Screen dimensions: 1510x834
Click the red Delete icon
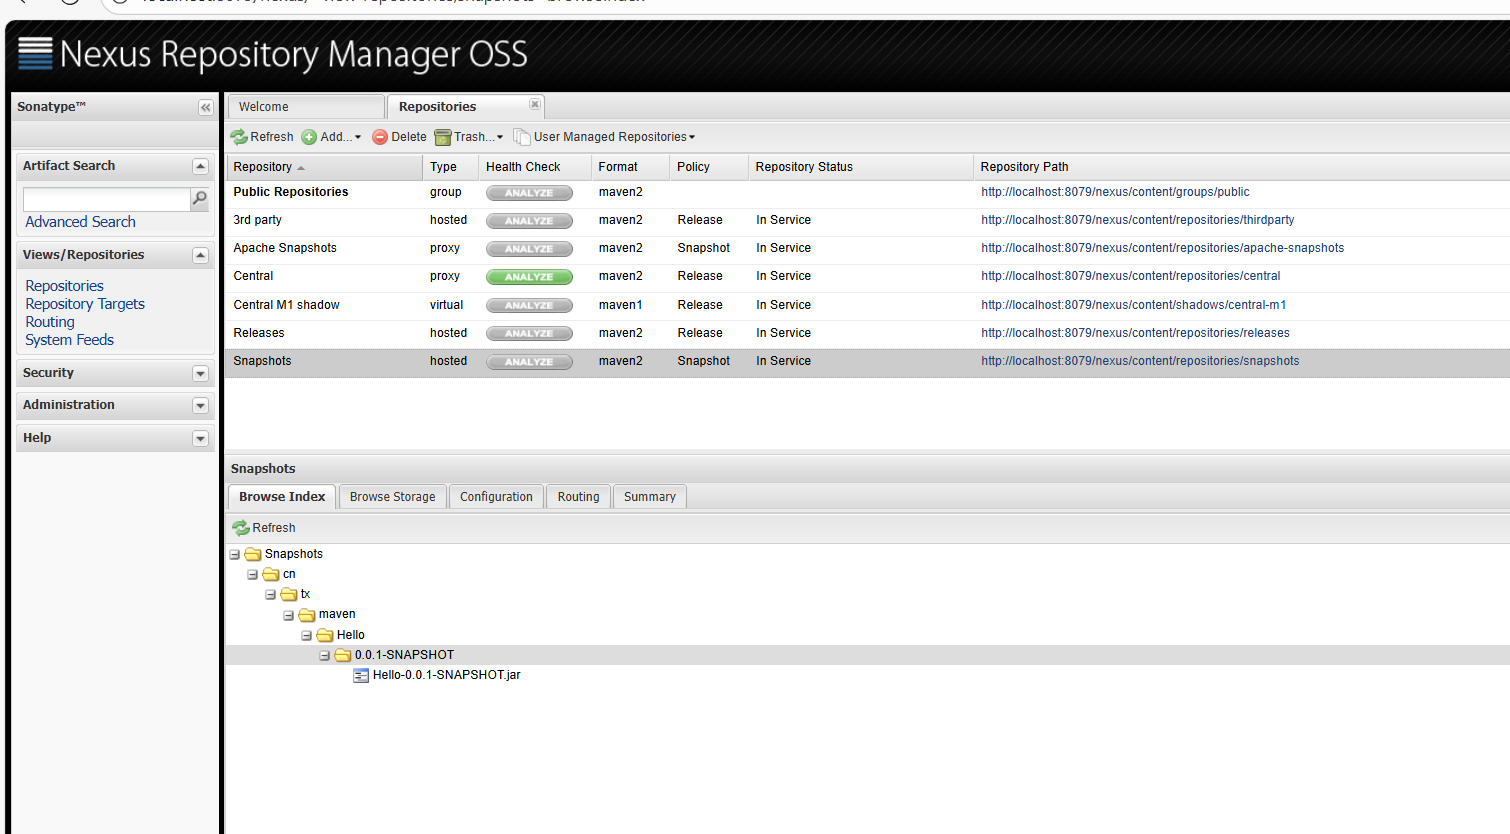[x=380, y=137]
